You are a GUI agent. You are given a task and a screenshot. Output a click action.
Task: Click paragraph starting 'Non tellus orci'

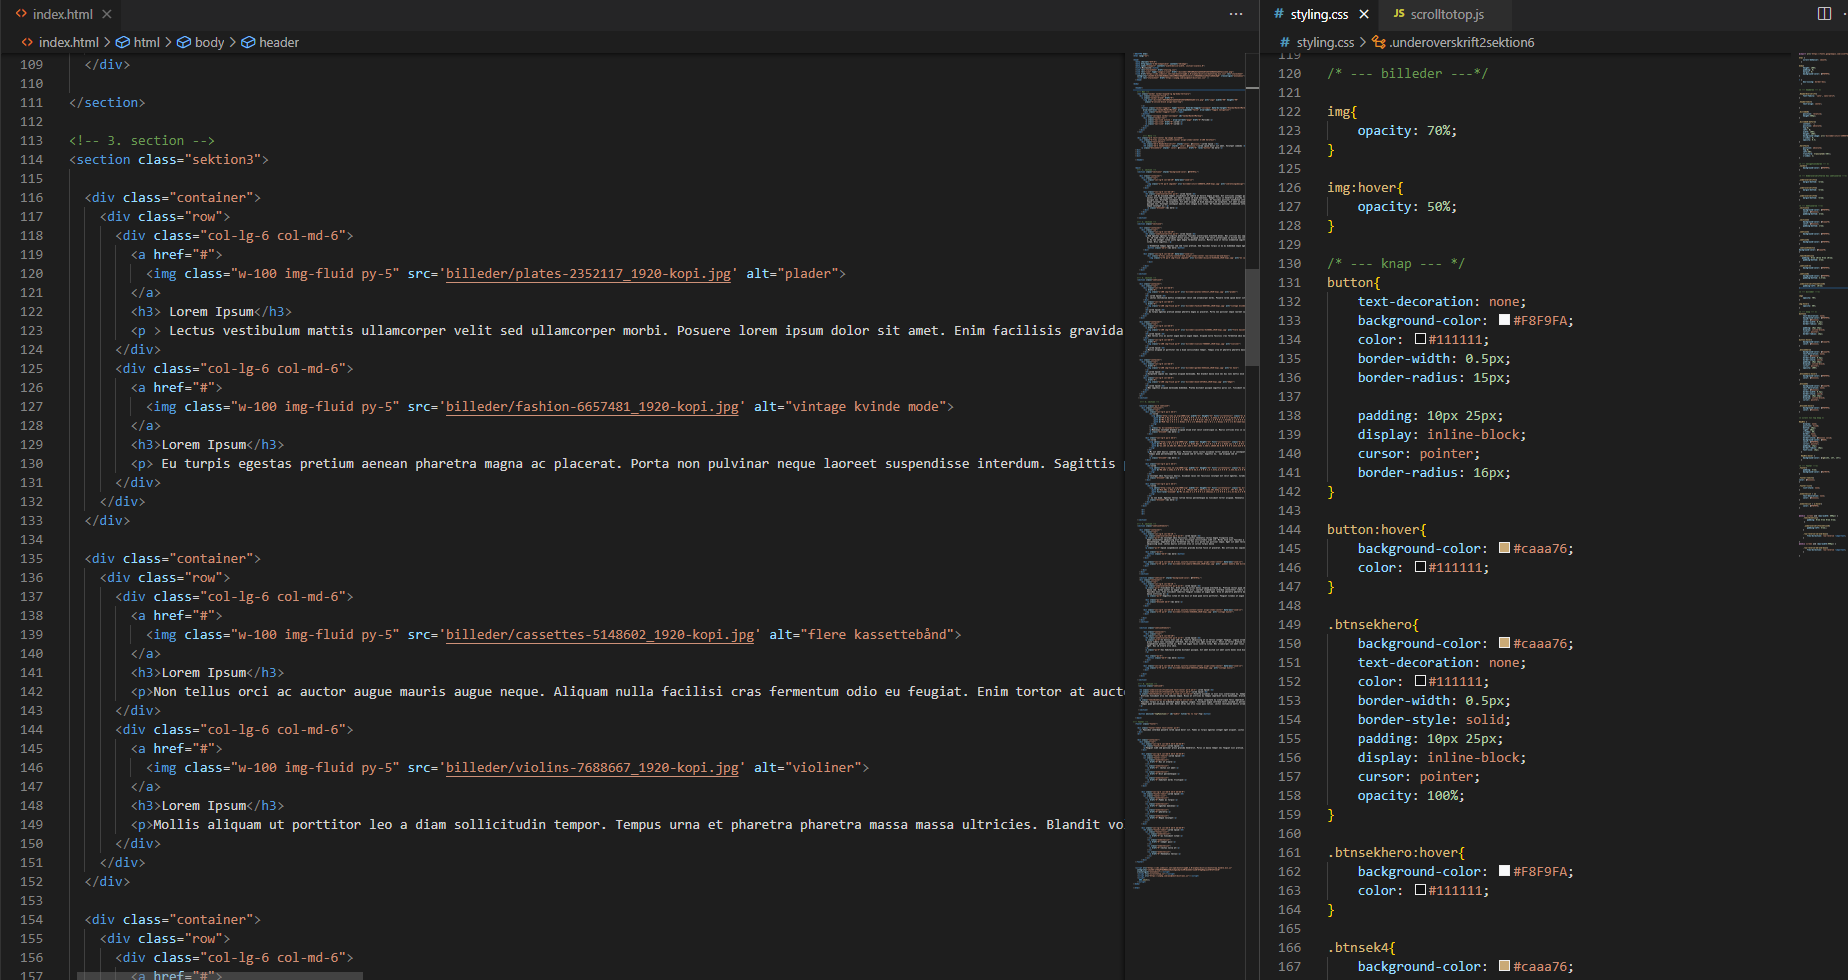tap(627, 692)
